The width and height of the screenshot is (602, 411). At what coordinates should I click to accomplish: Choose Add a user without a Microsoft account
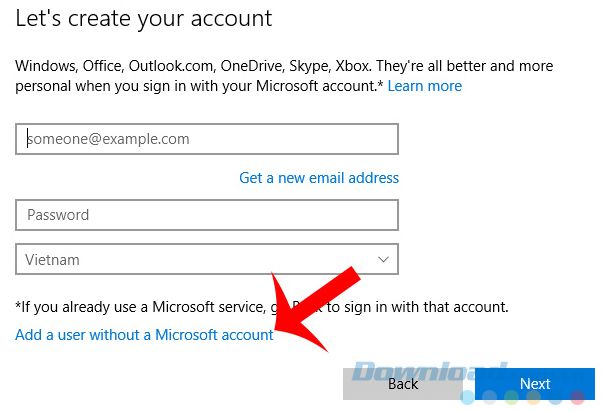click(144, 335)
